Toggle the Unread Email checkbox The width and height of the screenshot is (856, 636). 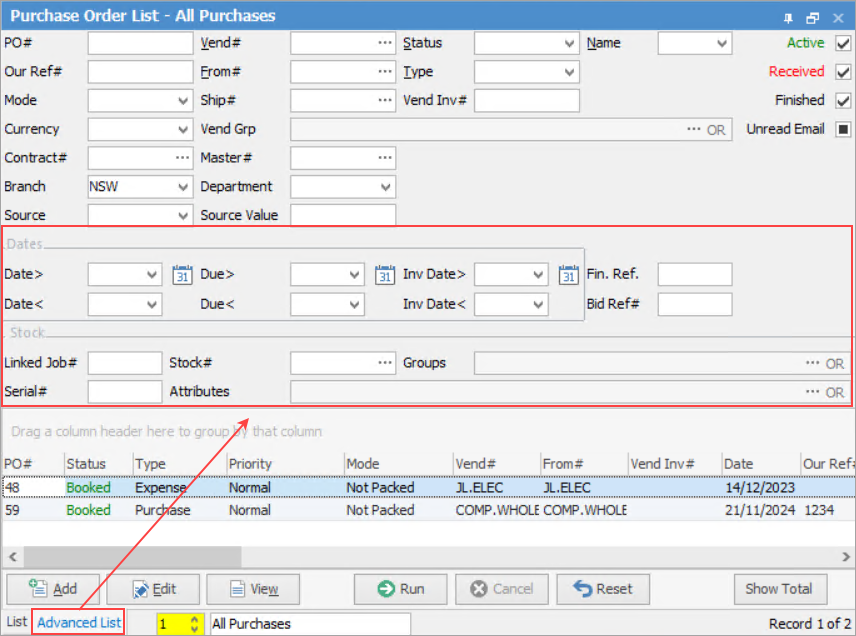point(843,129)
